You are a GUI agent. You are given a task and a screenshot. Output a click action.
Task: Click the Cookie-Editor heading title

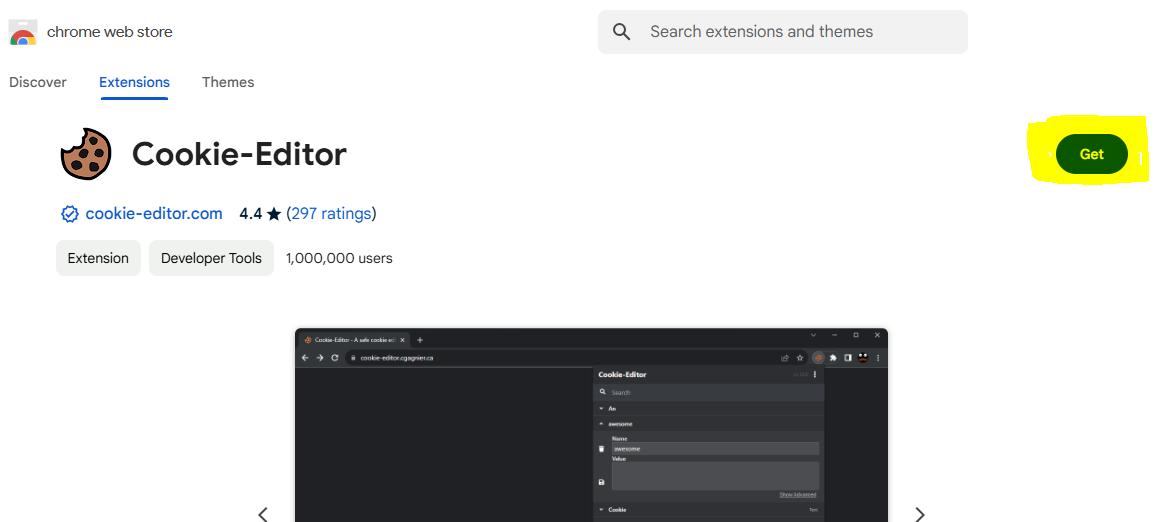click(x=239, y=154)
